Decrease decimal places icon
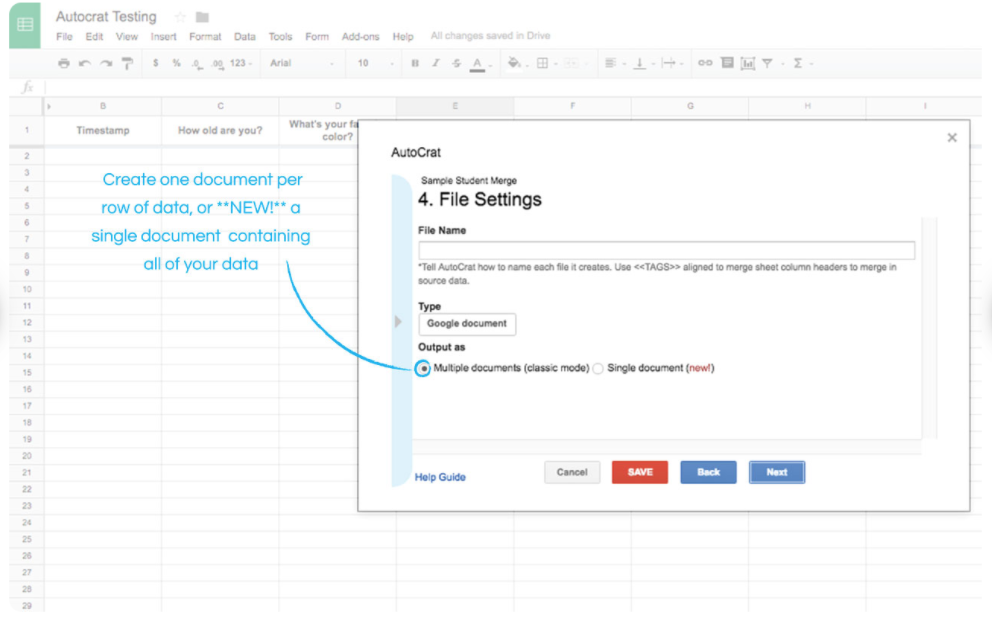The height and width of the screenshot is (622, 1008). point(197,64)
